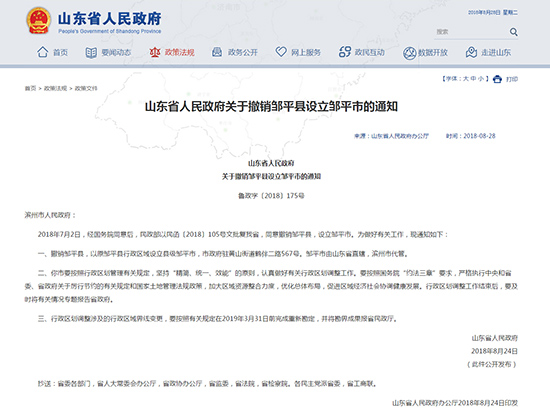The width and height of the screenshot is (550, 415).
Task: Focus the 搜索 search input field
Action: pyautogui.click(x=470, y=32)
